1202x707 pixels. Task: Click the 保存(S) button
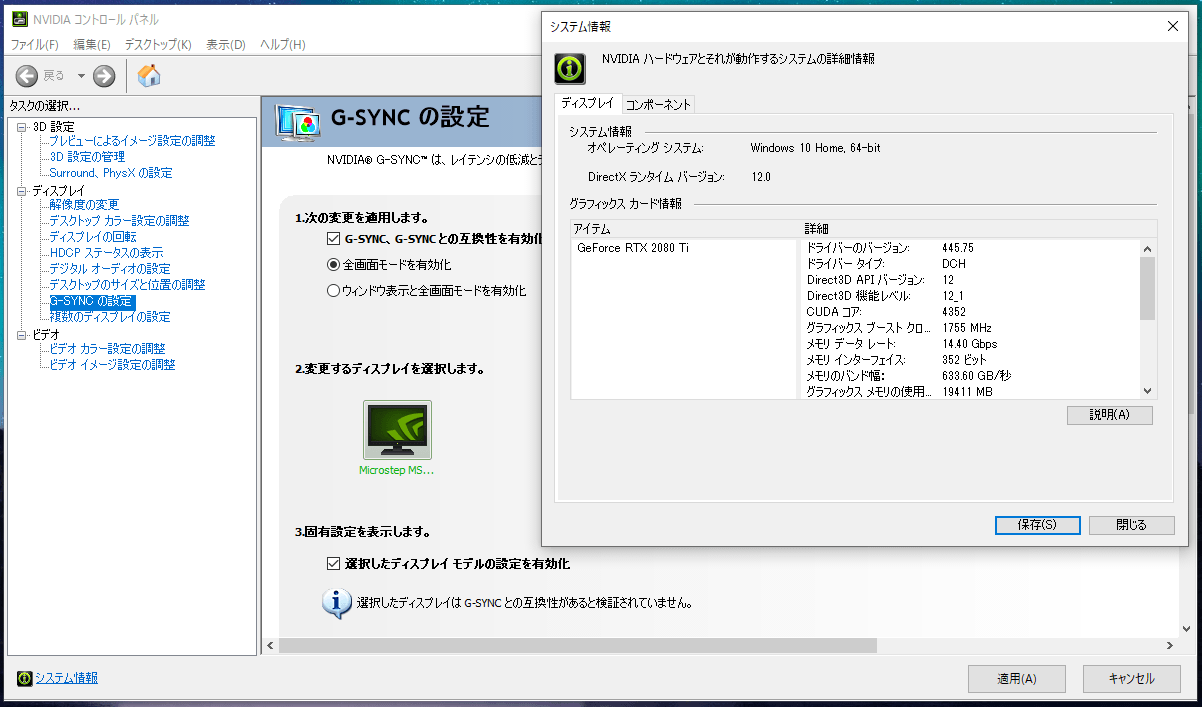[1038, 525]
